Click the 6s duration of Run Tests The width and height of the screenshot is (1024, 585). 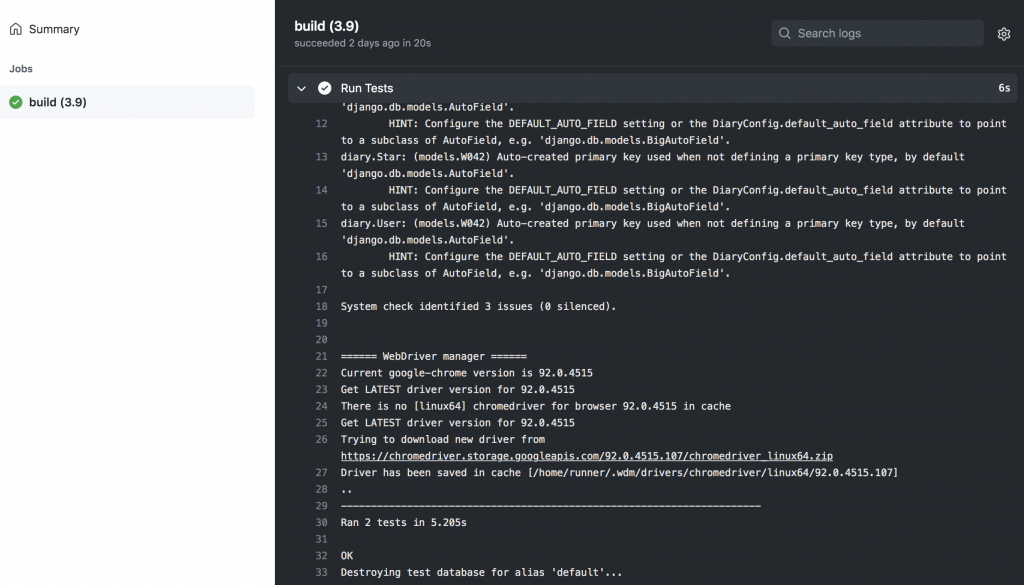coord(1004,88)
